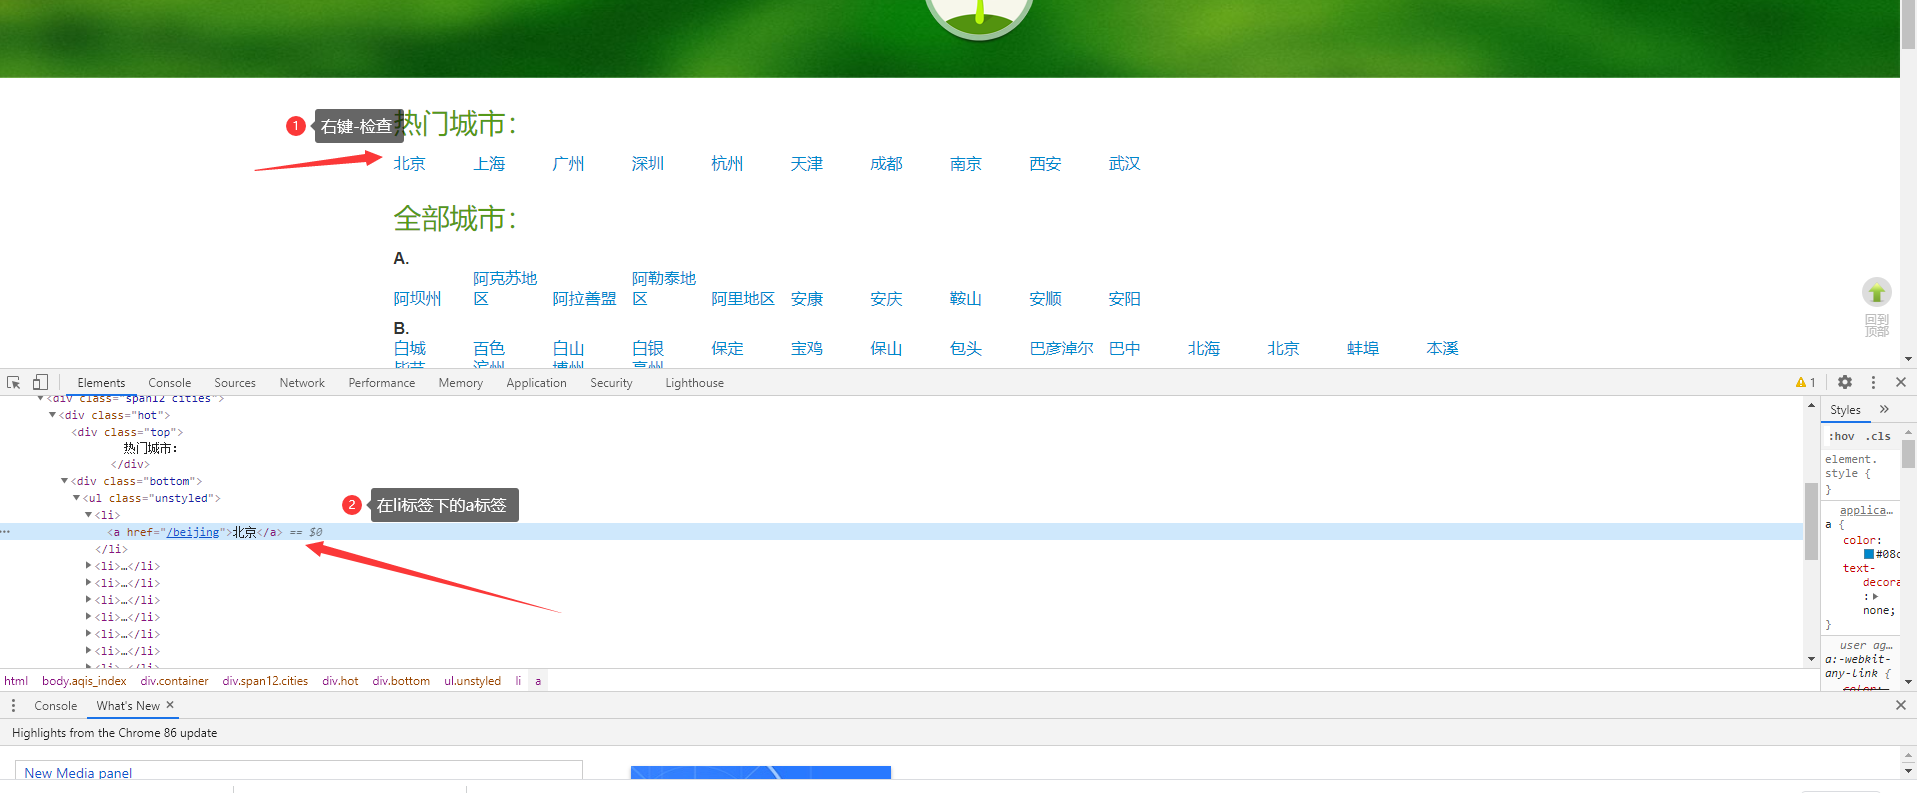Open the 天津 city link
The height and width of the screenshot is (793, 1917).
(807, 163)
